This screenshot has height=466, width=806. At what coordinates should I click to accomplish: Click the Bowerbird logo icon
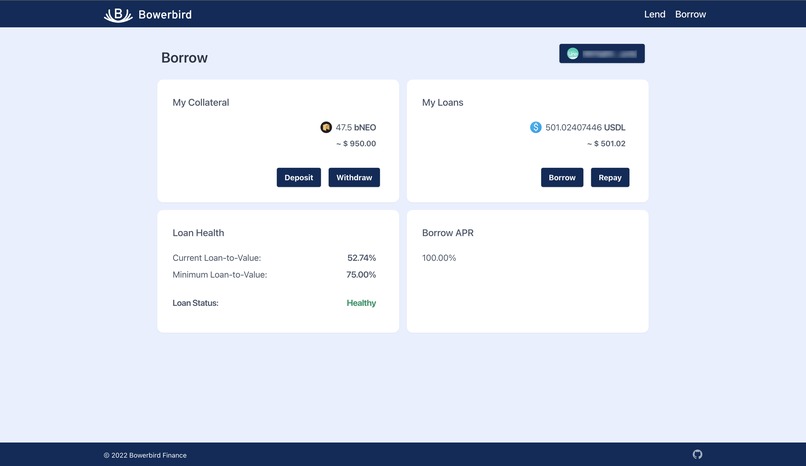118,15
